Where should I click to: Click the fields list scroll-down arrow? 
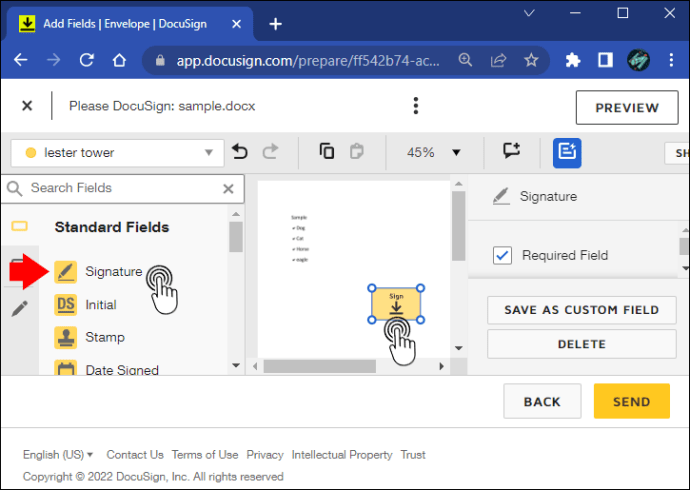[x=236, y=366]
